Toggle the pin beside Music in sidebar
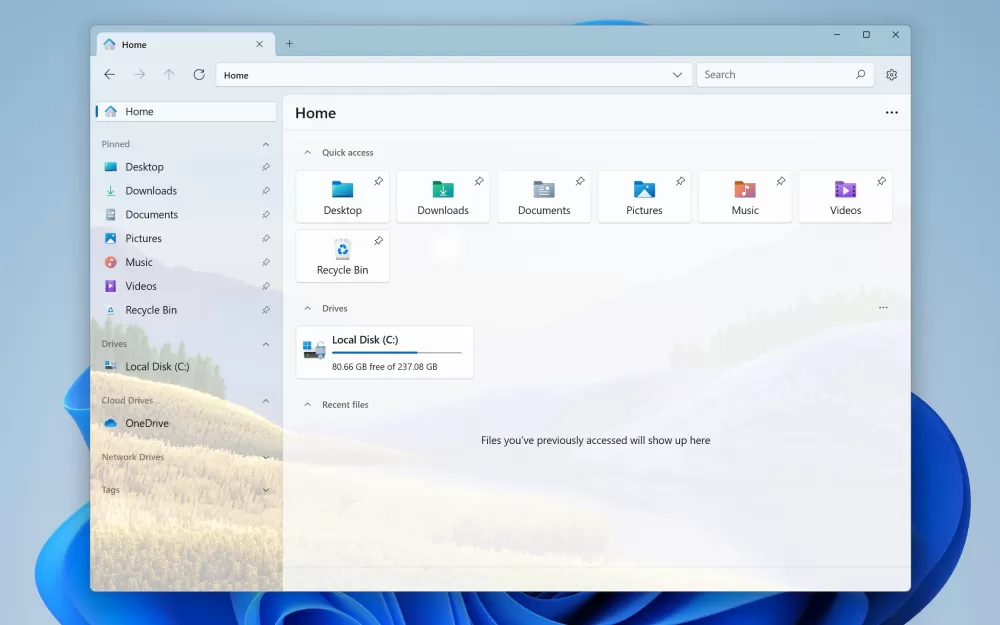The height and width of the screenshot is (625, 1000). (x=266, y=262)
